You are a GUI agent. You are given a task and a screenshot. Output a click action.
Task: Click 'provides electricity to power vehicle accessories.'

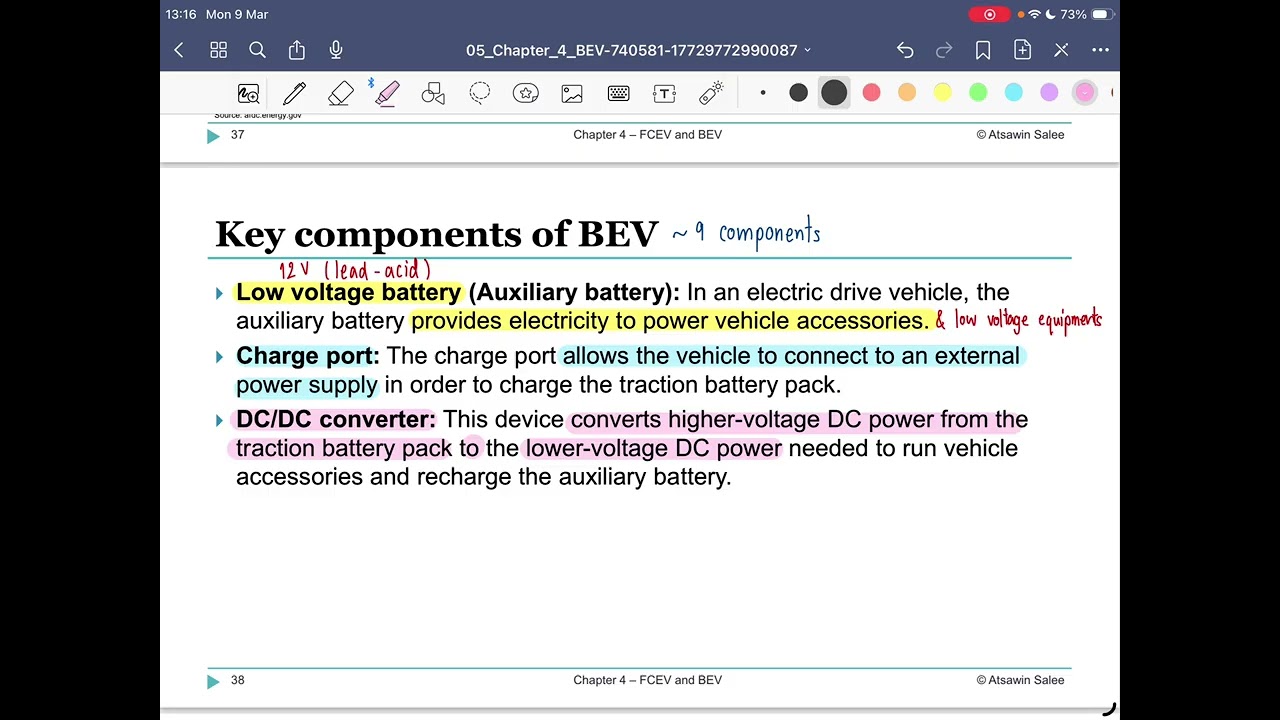click(x=670, y=321)
